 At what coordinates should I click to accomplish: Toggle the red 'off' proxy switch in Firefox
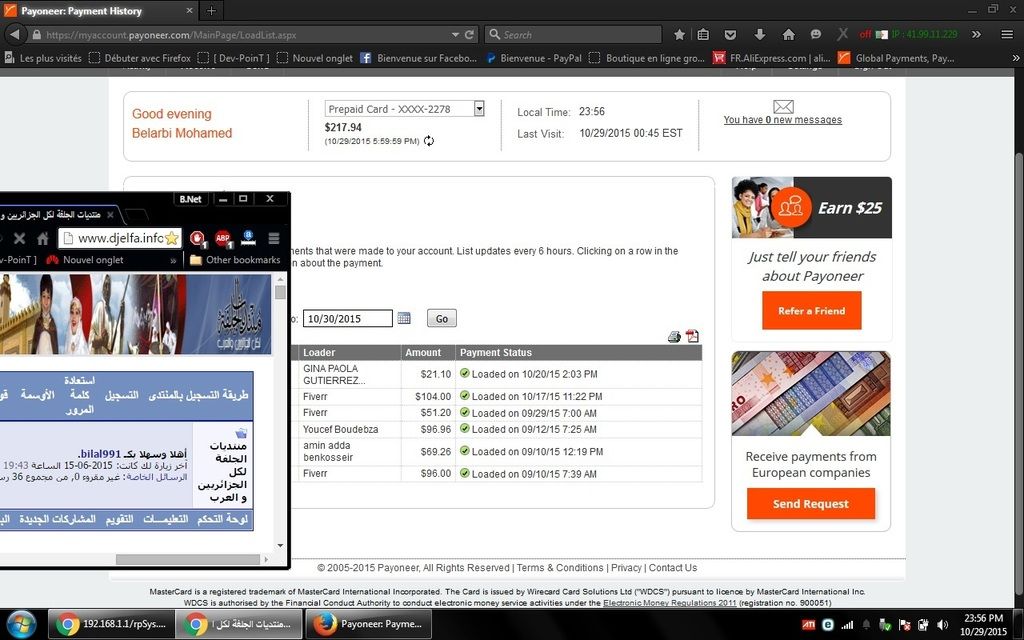(866, 35)
